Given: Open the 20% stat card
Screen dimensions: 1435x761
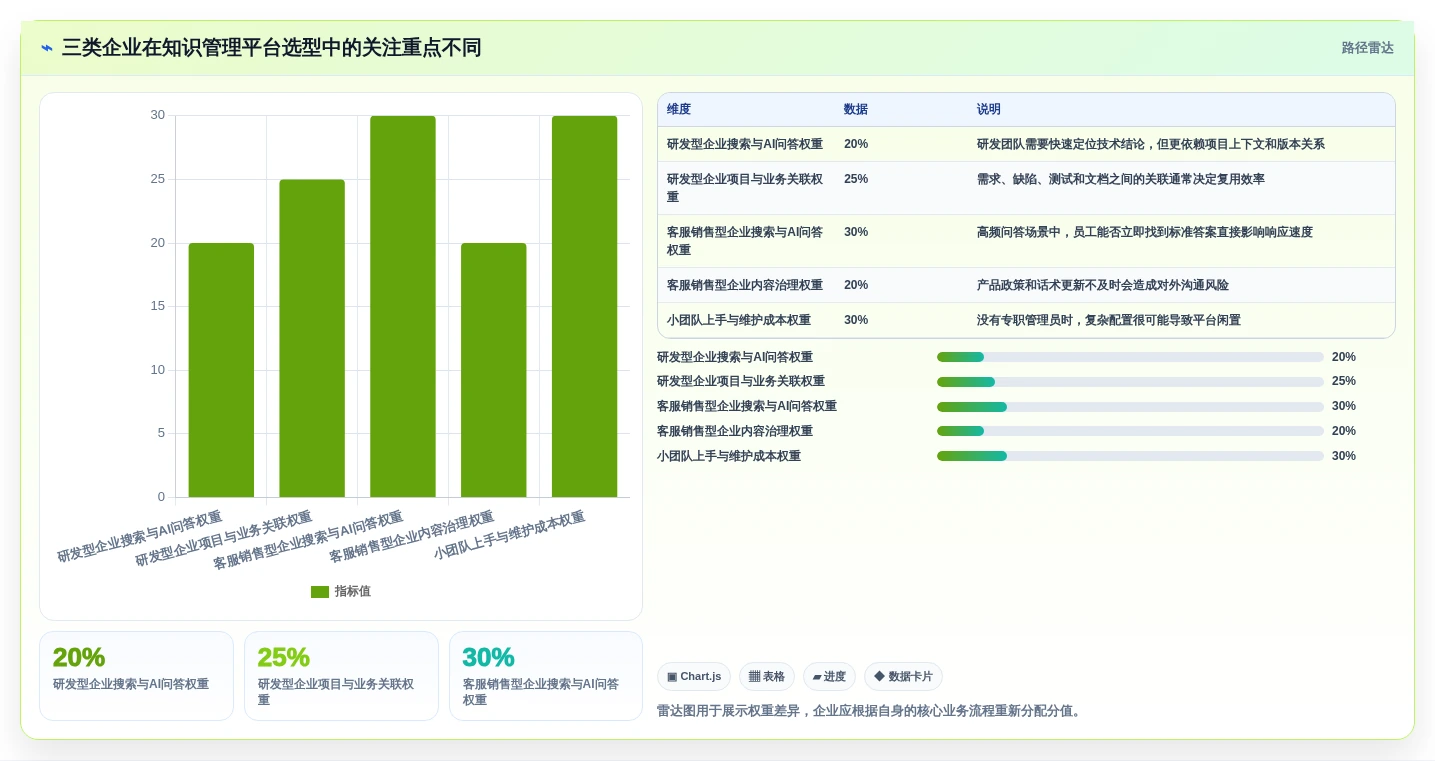Looking at the screenshot, I should click(x=136, y=676).
